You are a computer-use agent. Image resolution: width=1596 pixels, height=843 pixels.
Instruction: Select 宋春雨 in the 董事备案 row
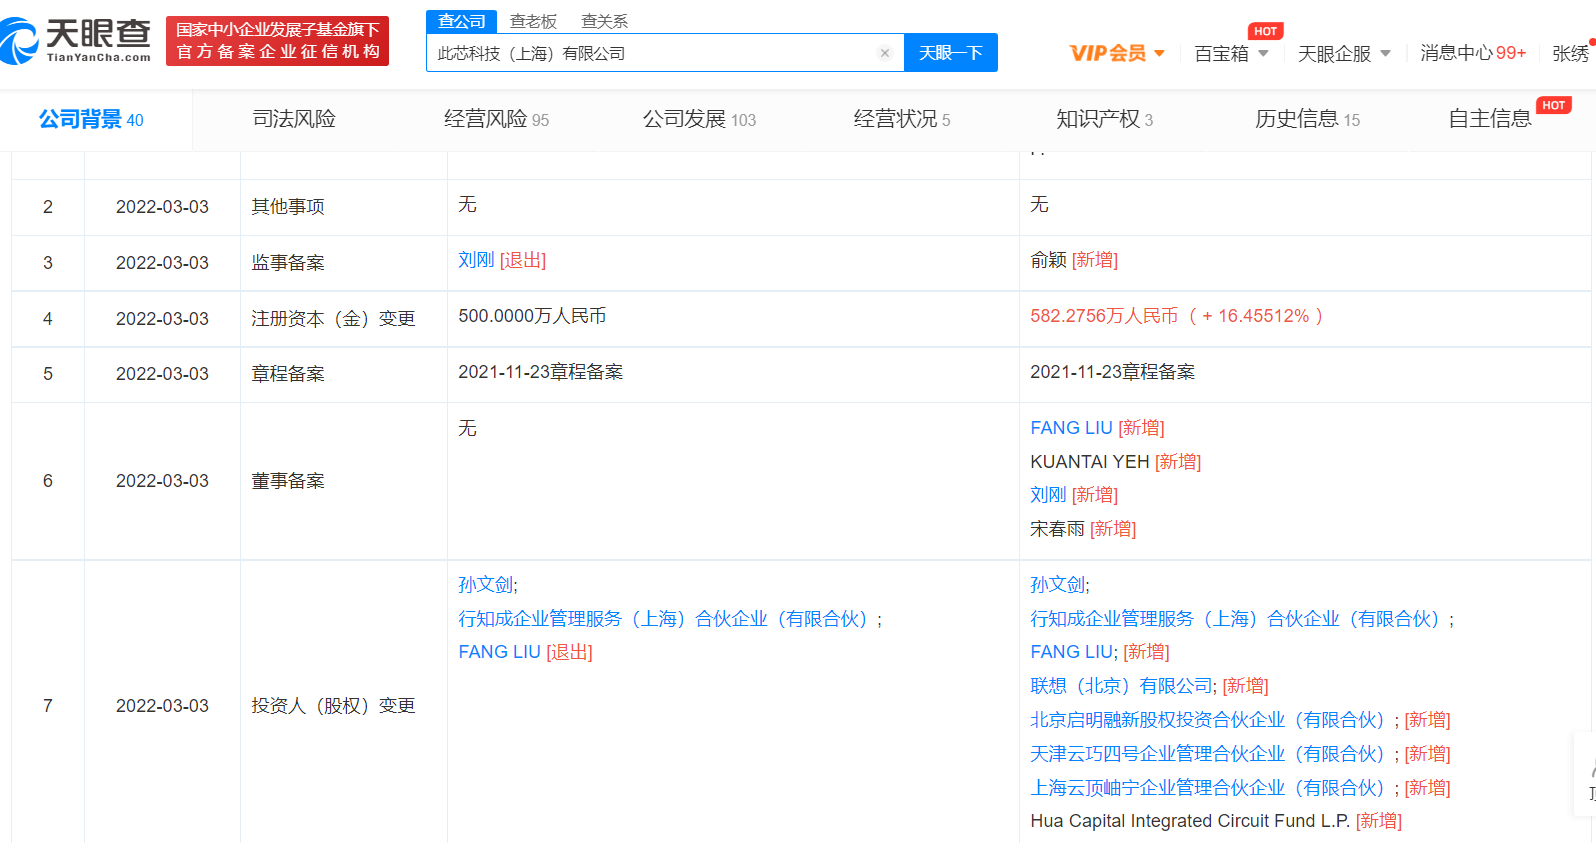1057,529
